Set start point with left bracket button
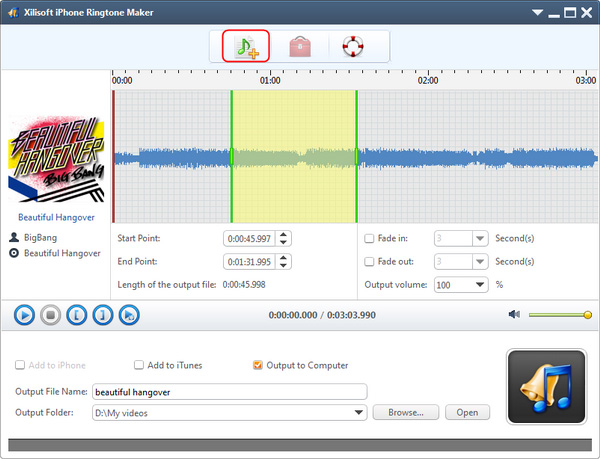This screenshot has height=459, width=600. coord(76,315)
